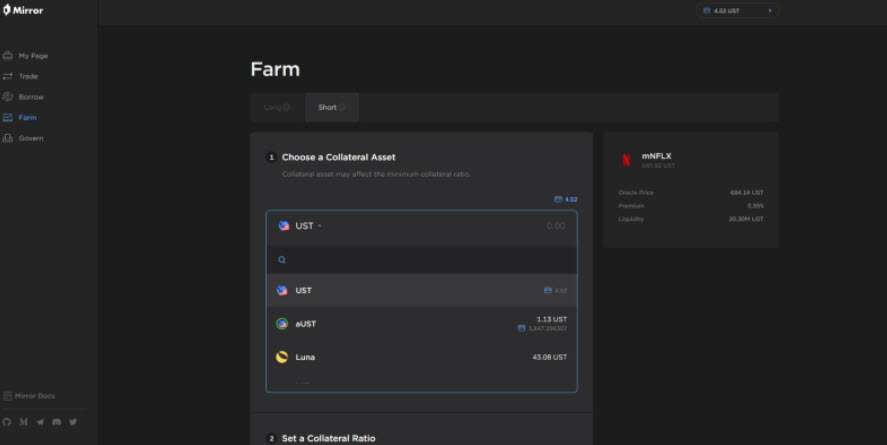Click the Farm page heading
The width and height of the screenshot is (887, 445).
pyautogui.click(x=275, y=70)
